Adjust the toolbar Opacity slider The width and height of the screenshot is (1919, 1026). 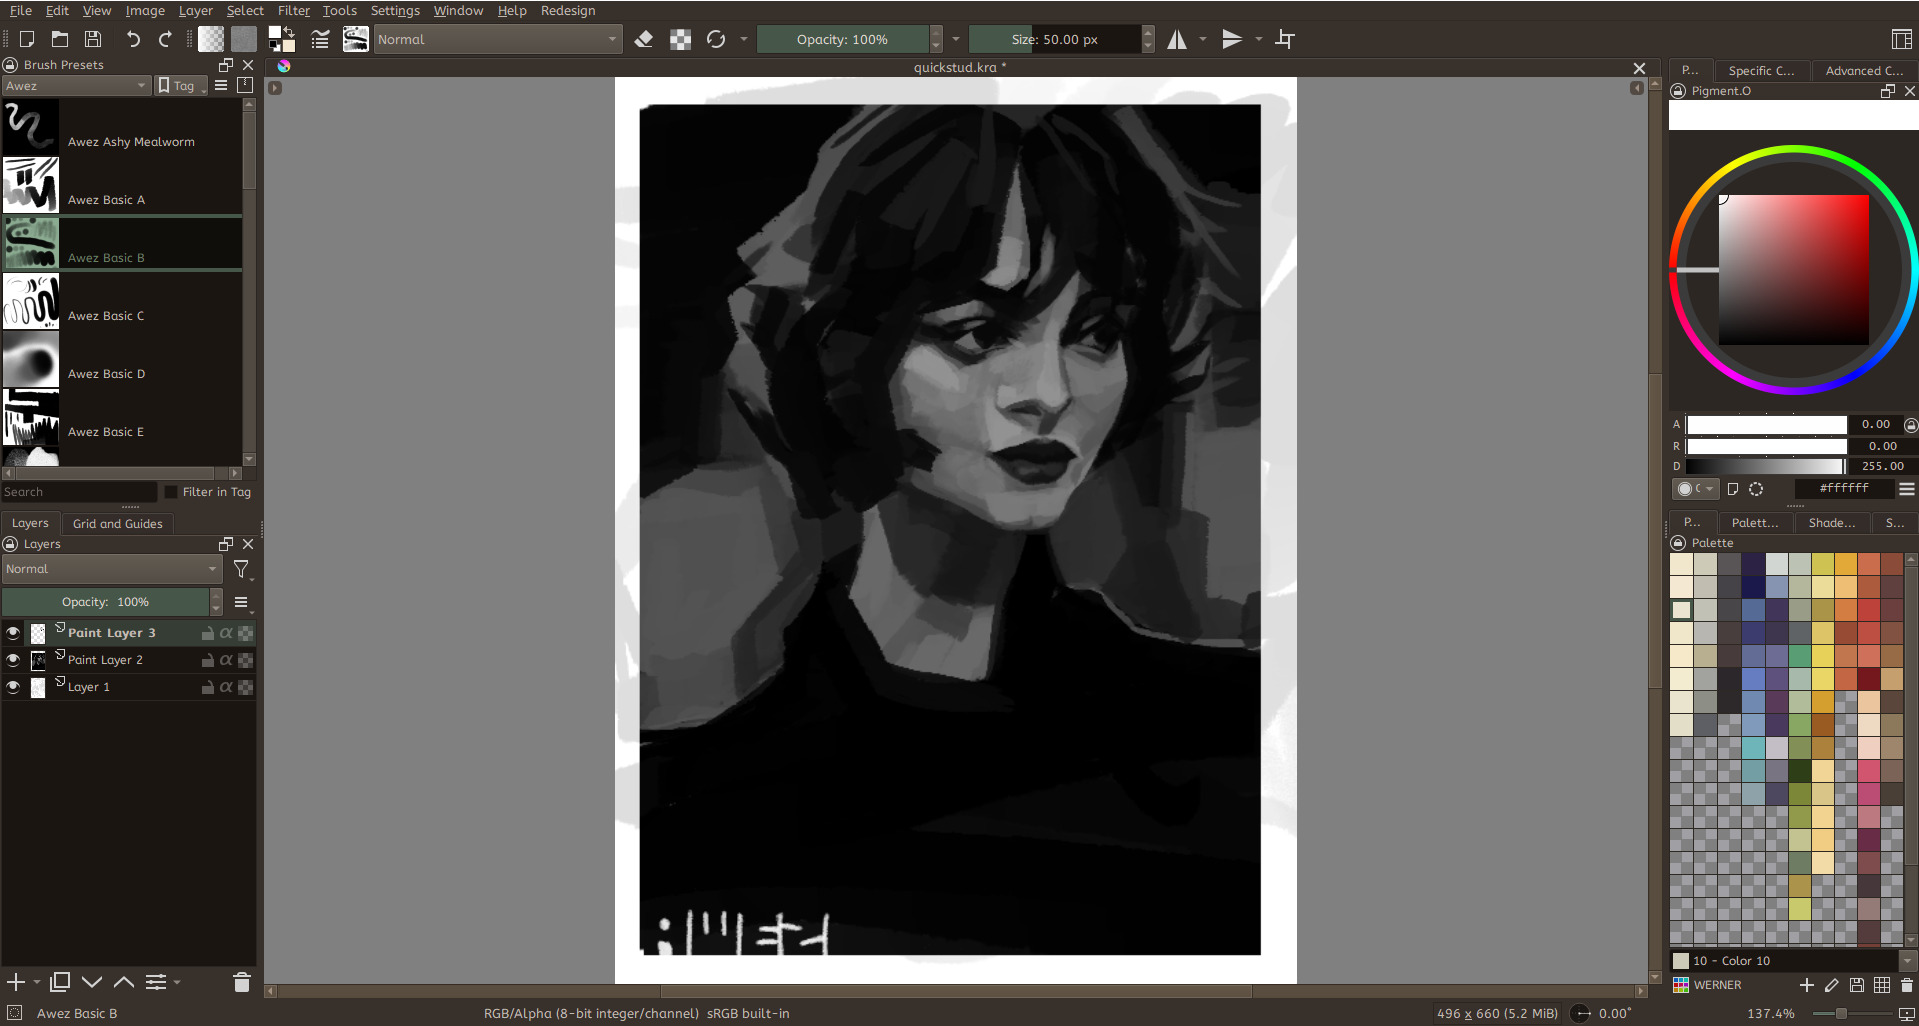pos(842,39)
